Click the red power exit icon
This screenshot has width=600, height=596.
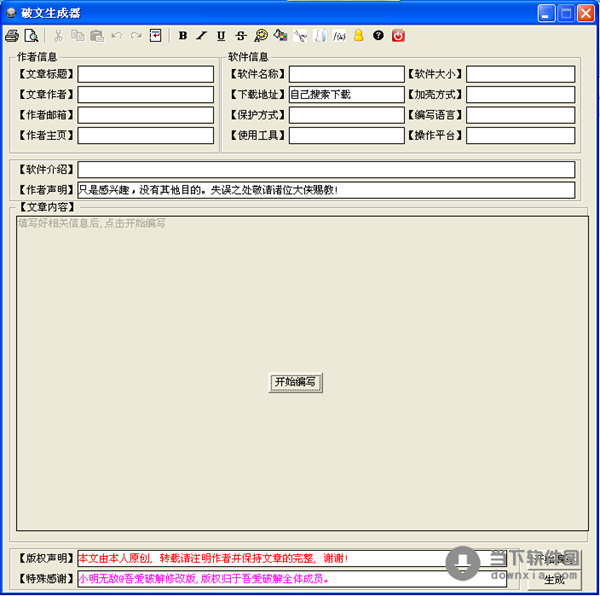click(x=398, y=36)
